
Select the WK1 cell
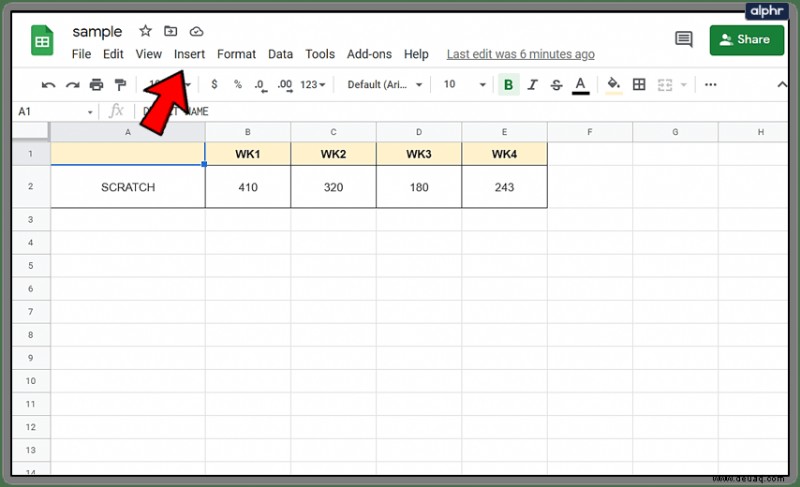[248, 154]
